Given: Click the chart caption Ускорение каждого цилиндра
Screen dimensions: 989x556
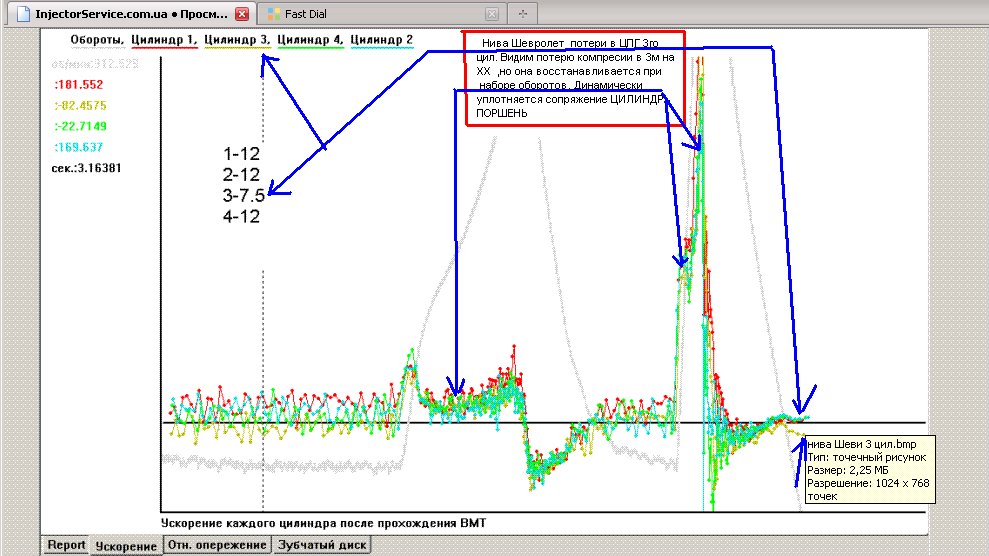Looking at the screenshot, I should [323, 523].
